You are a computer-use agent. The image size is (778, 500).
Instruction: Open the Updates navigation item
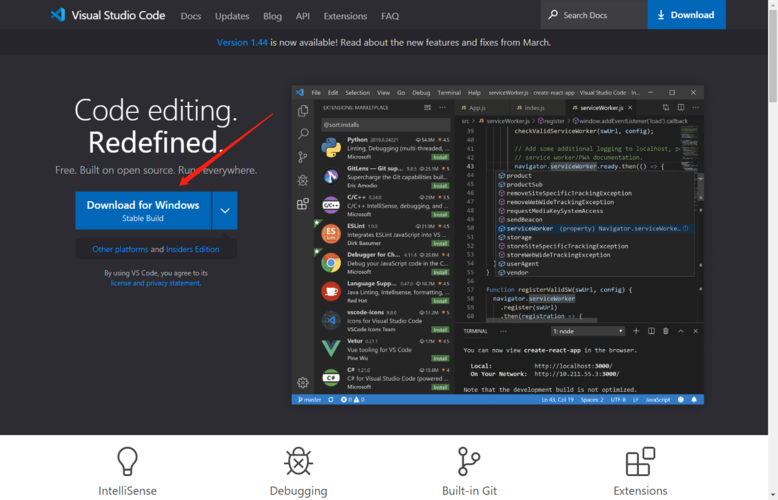coord(232,16)
